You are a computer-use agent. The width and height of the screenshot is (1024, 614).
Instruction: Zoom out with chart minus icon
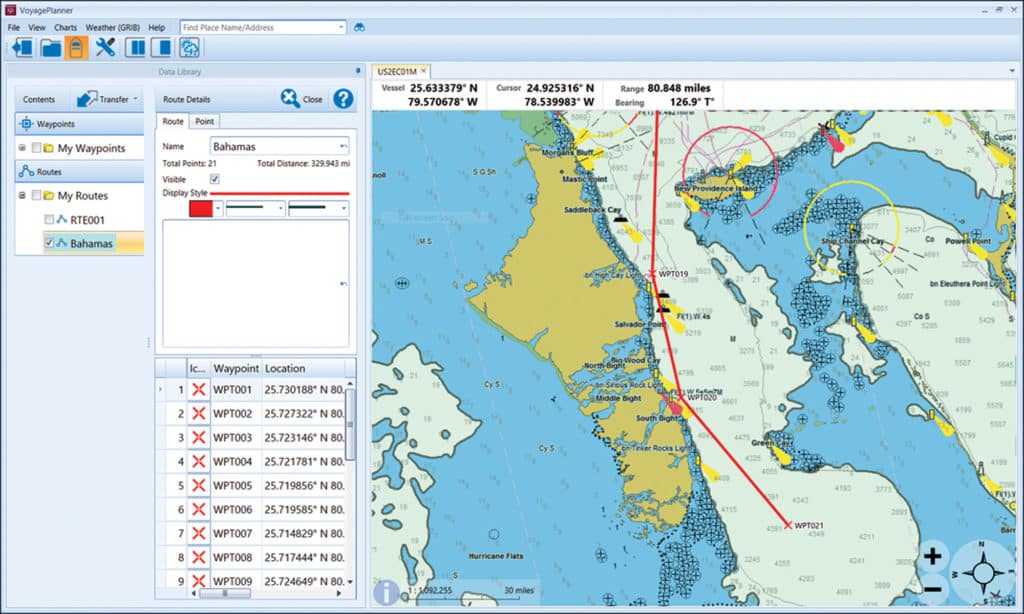click(x=933, y=589)
